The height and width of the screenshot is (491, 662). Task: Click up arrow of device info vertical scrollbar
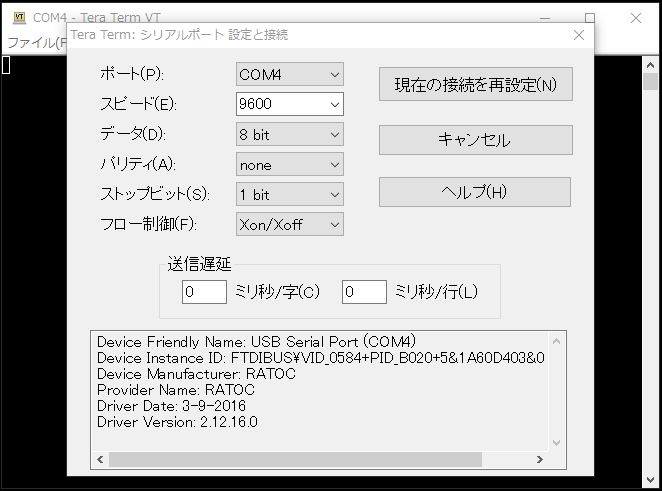(556, 341)
